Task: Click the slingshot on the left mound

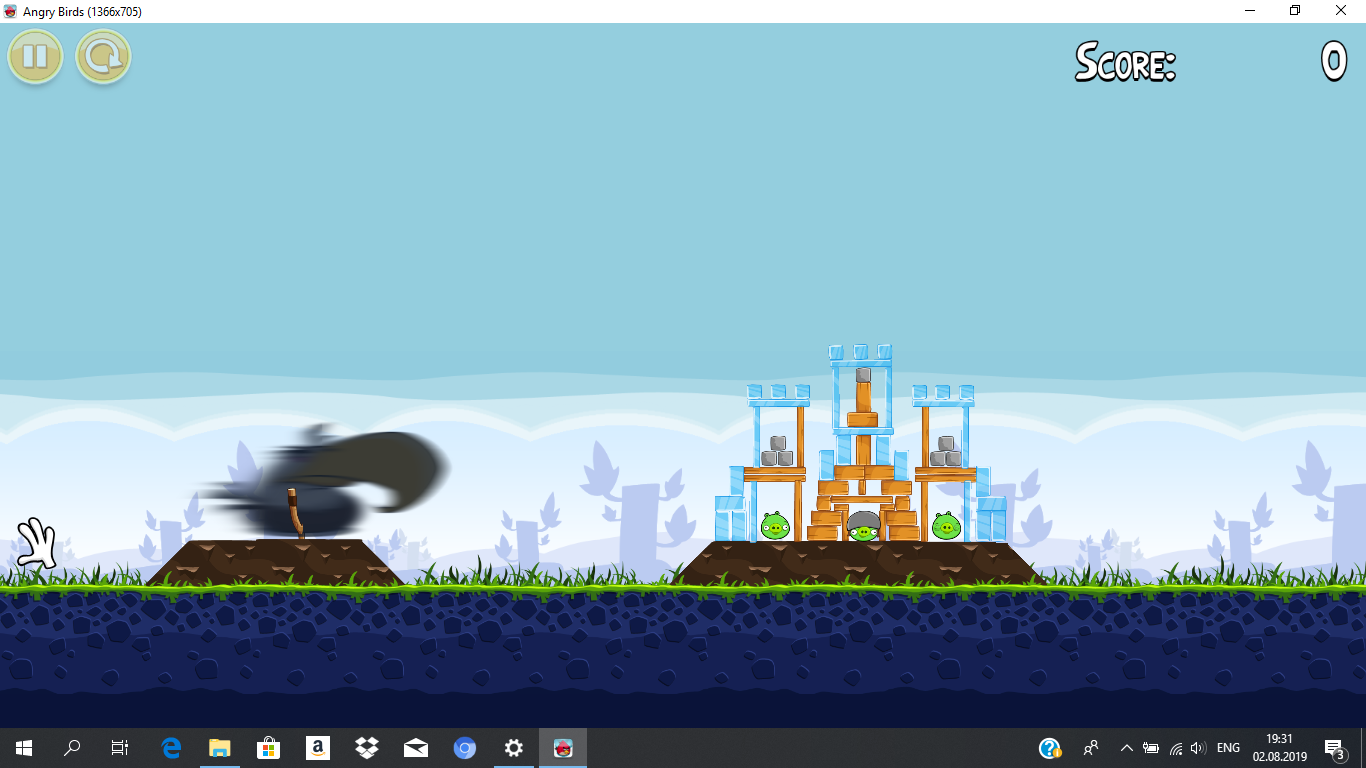Action: 295,515
